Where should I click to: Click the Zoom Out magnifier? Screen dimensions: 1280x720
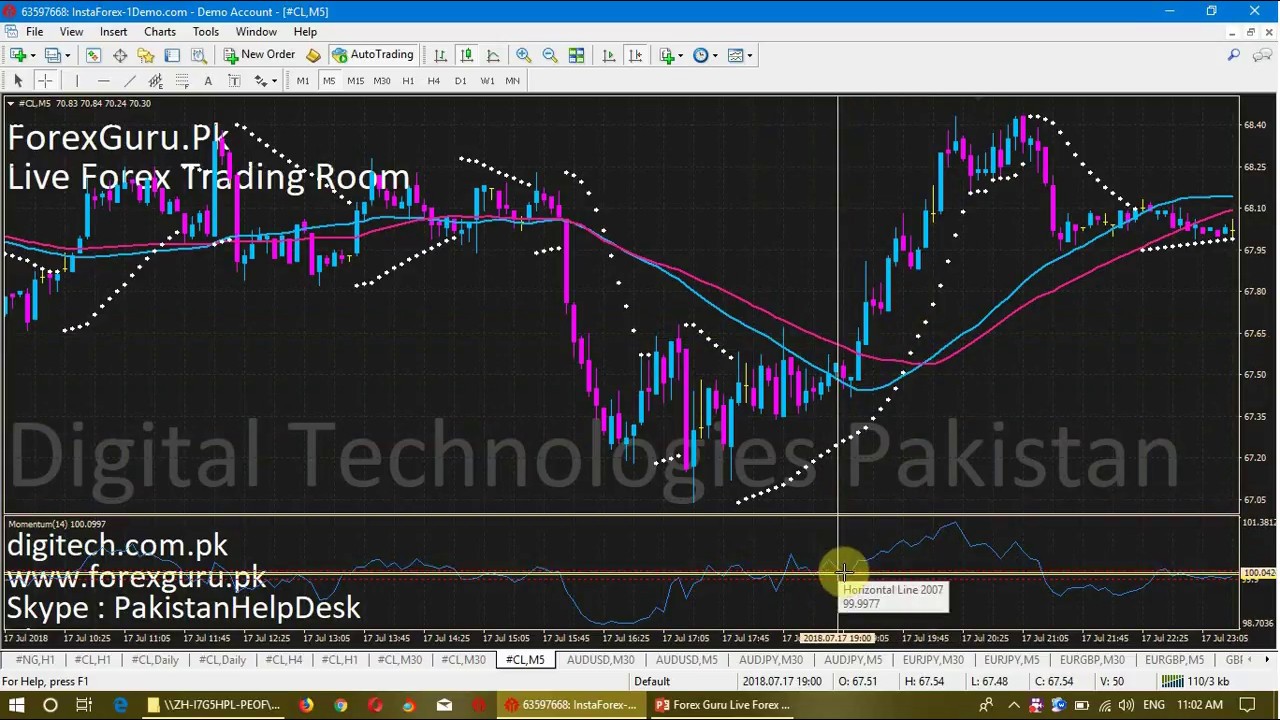pos(549,55)
